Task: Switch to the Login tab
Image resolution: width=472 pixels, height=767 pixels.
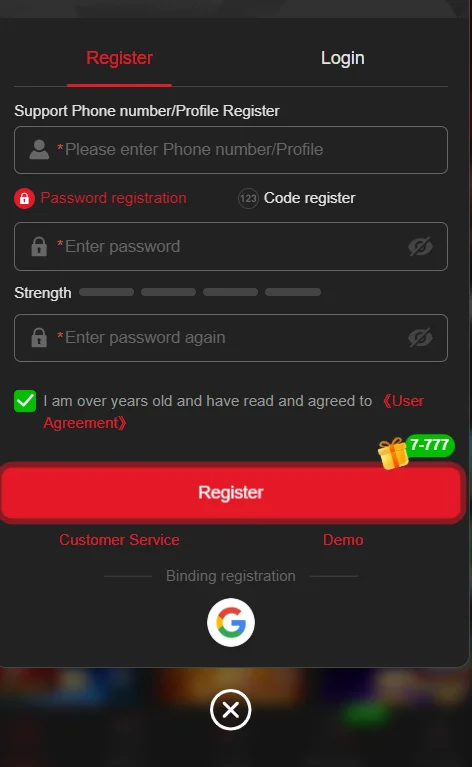Action: 342,58
